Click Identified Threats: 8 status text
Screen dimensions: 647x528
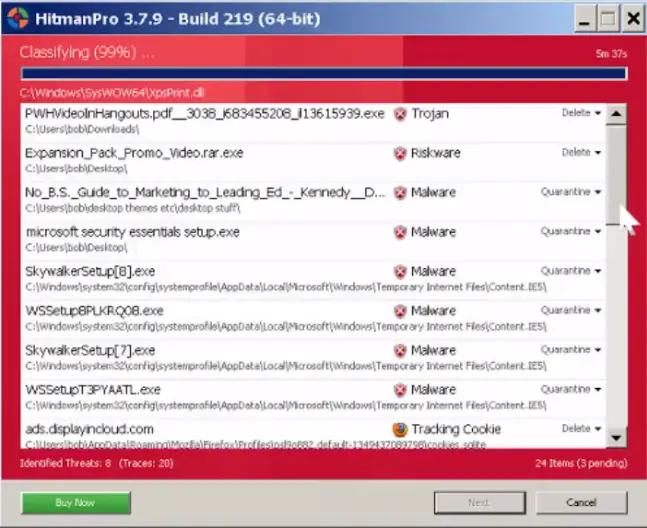click(65, 463)
